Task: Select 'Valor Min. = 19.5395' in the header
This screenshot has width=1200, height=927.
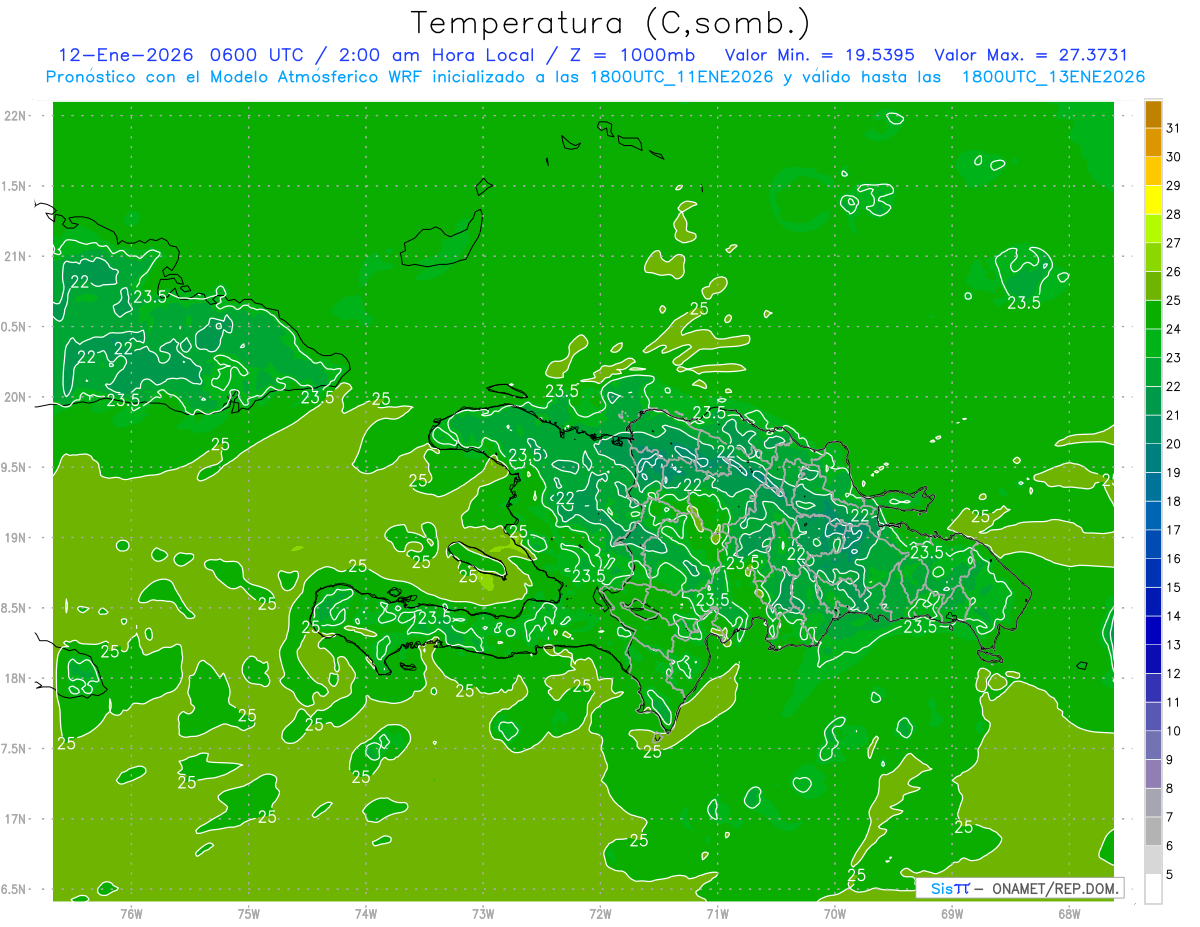Action: pyautogui.click(x=820, y=55)
